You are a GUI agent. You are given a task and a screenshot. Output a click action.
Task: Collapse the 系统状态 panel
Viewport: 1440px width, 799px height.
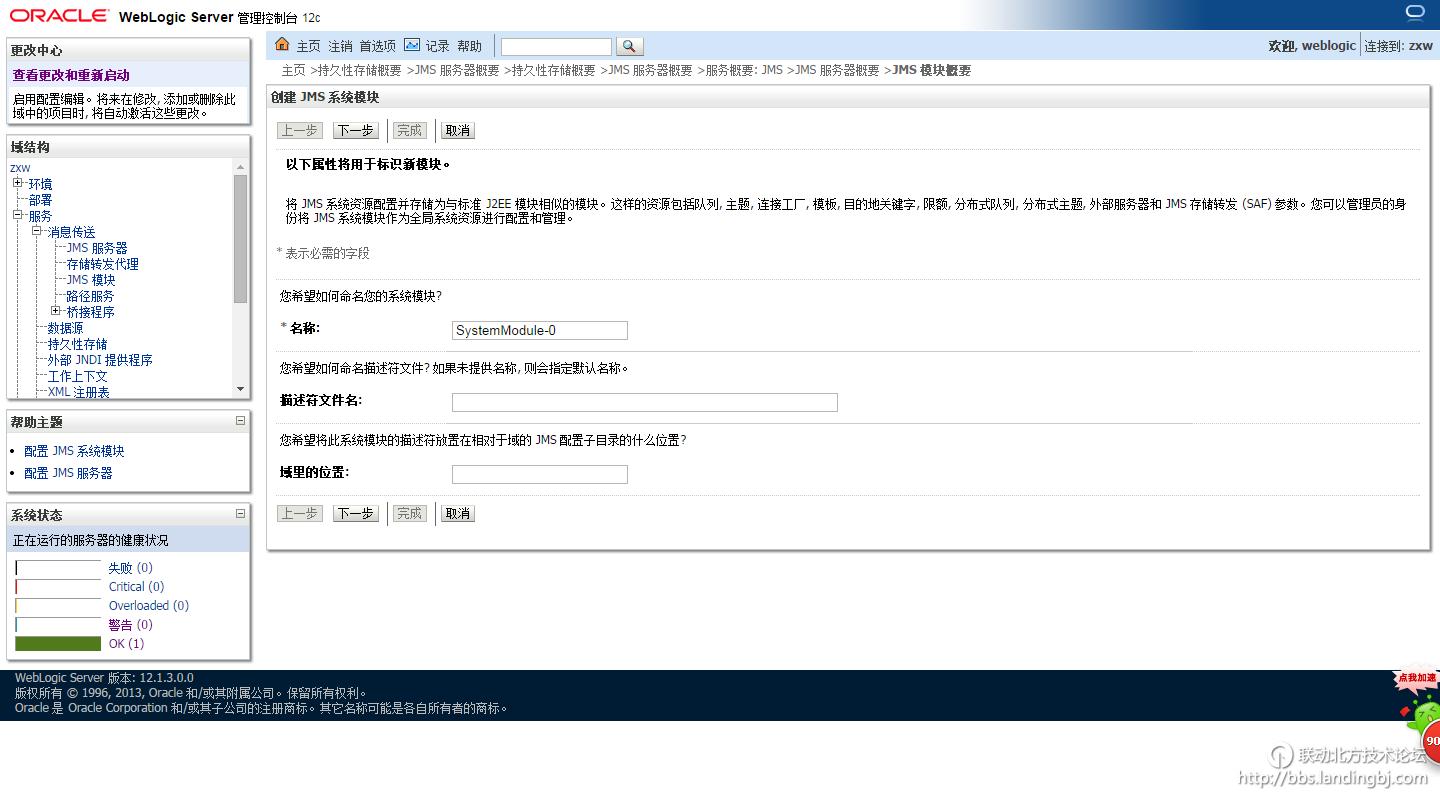coord(239,514)
